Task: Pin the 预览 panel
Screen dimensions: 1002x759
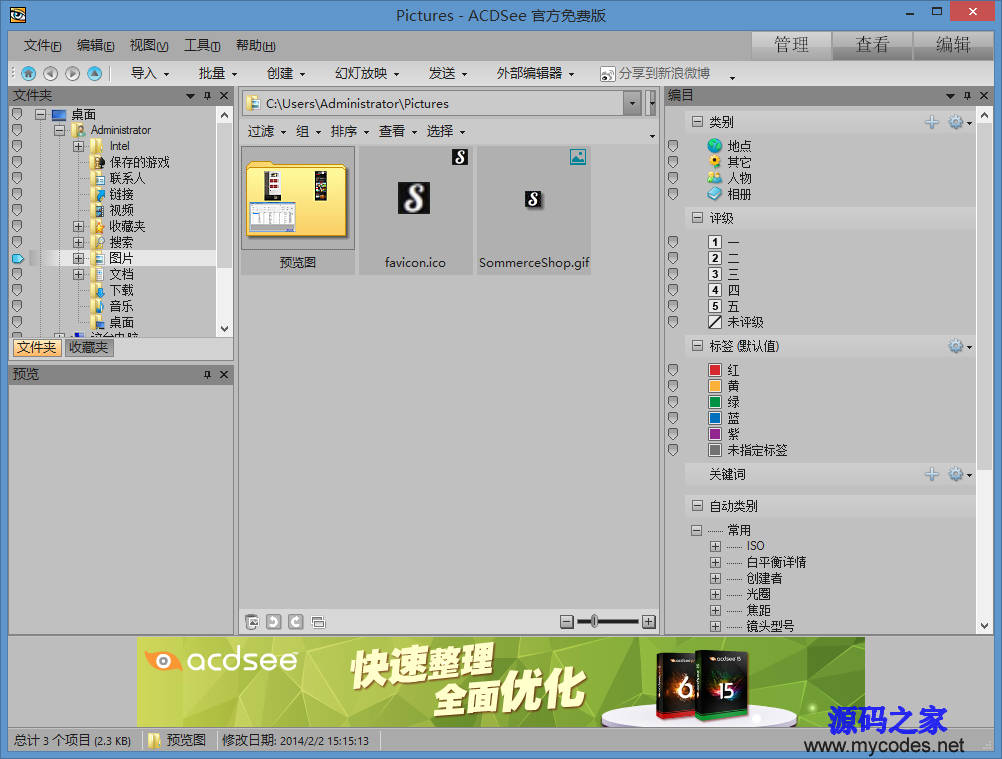Action: pyautogui.click(x=207, y=374)
